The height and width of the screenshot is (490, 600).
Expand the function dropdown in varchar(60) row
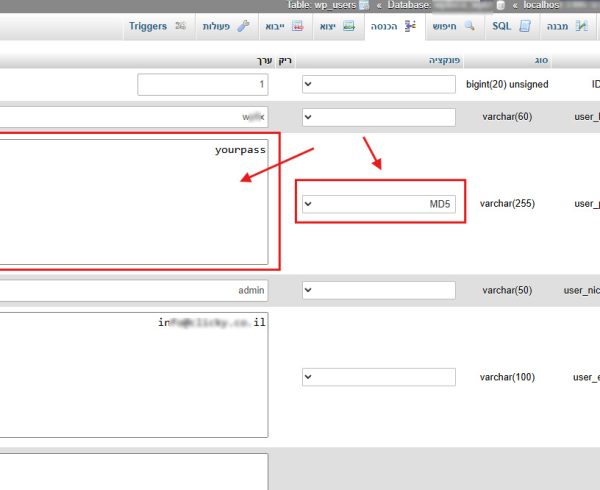pyautogui.click(x=378, y=118)
